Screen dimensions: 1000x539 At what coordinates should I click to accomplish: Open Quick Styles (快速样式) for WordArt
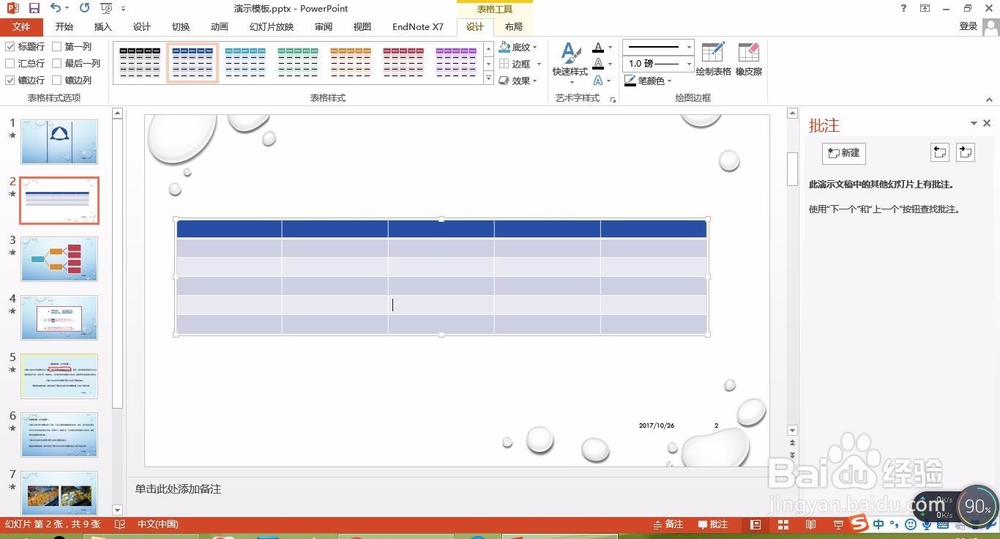(570, 63)
